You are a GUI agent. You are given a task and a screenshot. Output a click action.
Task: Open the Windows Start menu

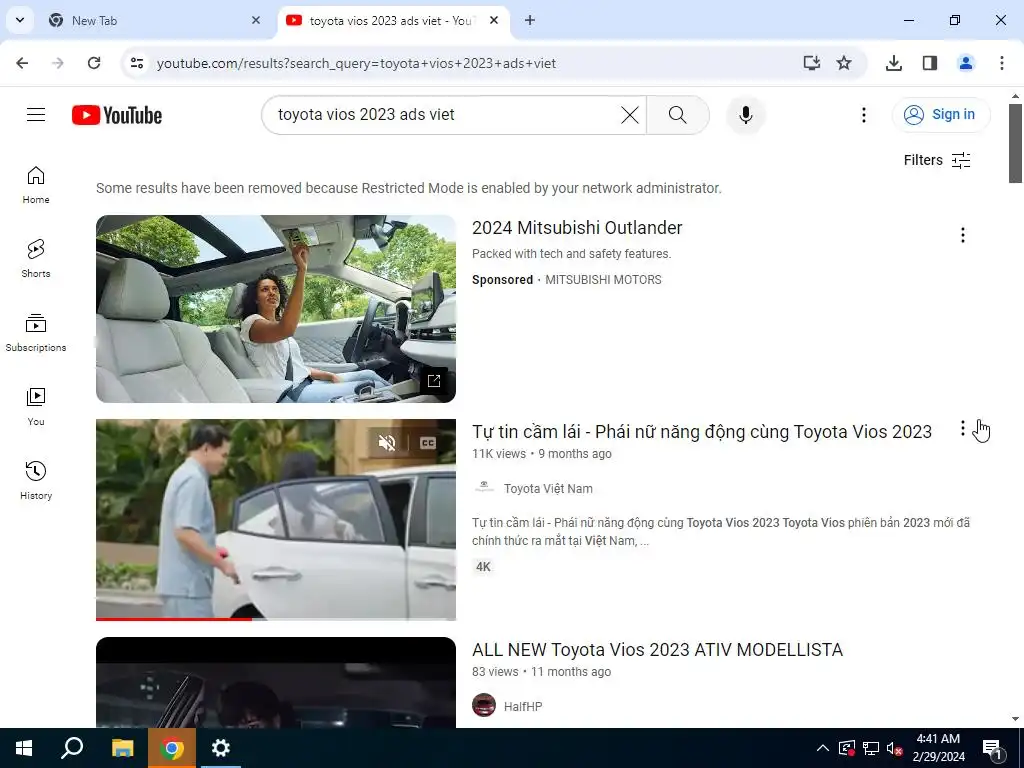(x=24, y=748)
